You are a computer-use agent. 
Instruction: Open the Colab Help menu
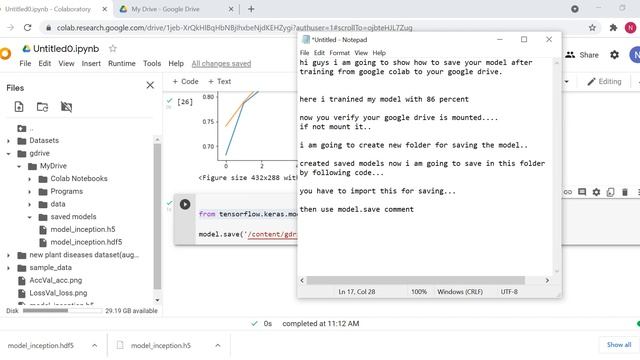point(176,63)
